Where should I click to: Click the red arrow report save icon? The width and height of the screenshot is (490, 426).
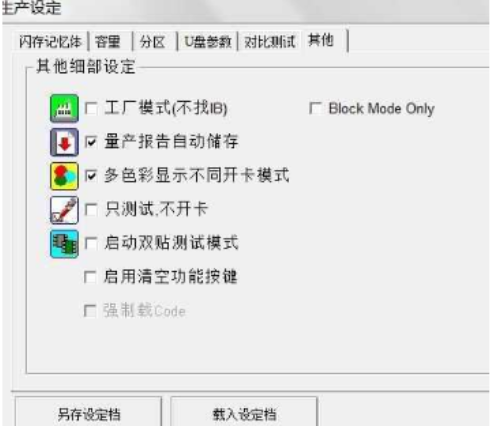[x=64, y=142]
